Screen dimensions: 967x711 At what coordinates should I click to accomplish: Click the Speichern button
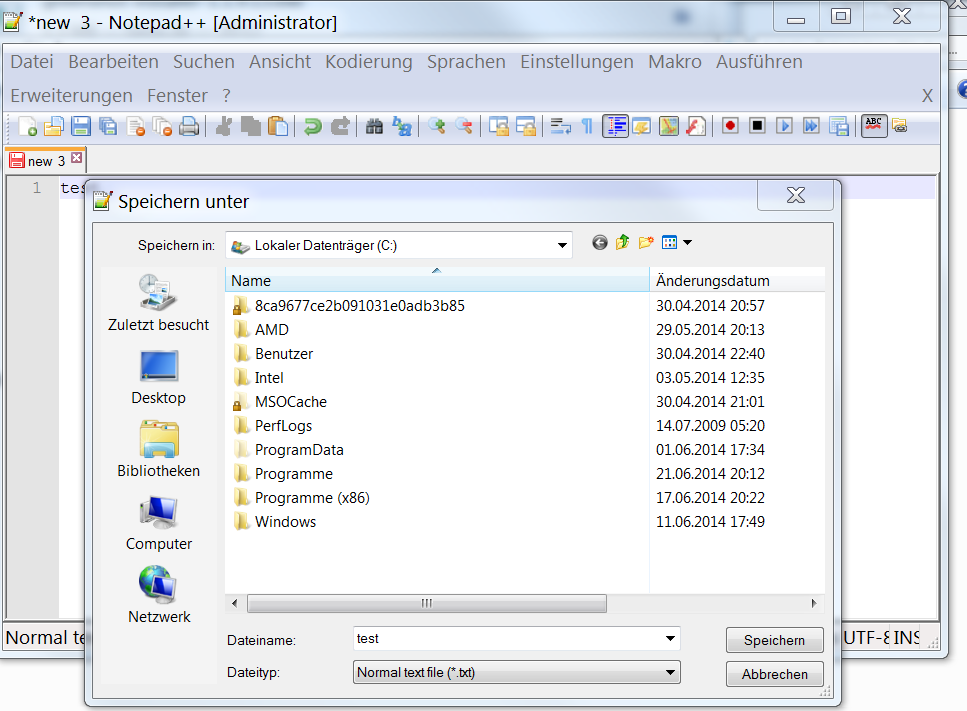click(775, 640)
